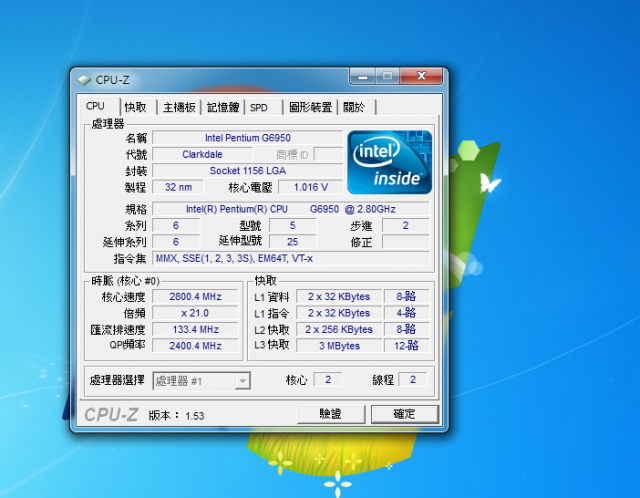Click the maximize button of CPU-Z
Image resolution: width=640 pixels, height=498 pixels.
[387, 76]
